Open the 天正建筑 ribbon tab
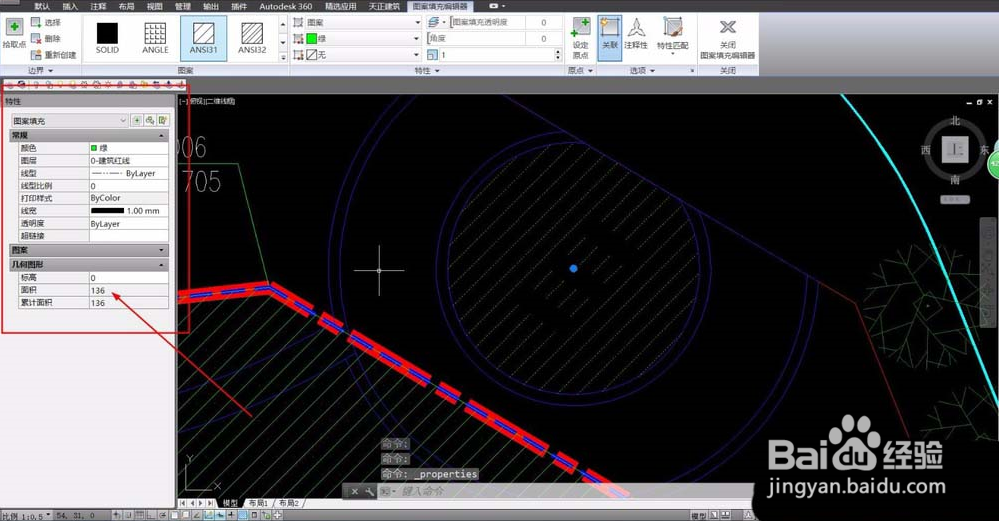This screenshot has width=1000, height=521. (x=384, y=6)
